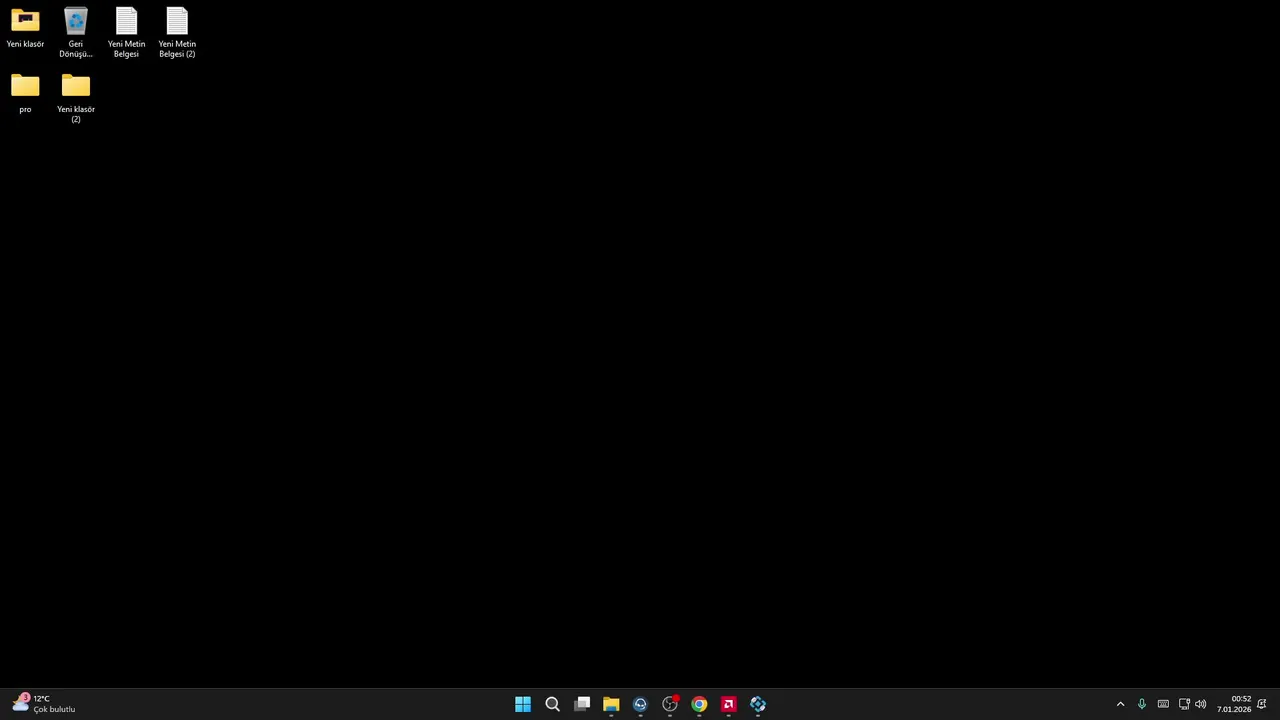
Task: Open taskbar Search
Action: (552, 704)
